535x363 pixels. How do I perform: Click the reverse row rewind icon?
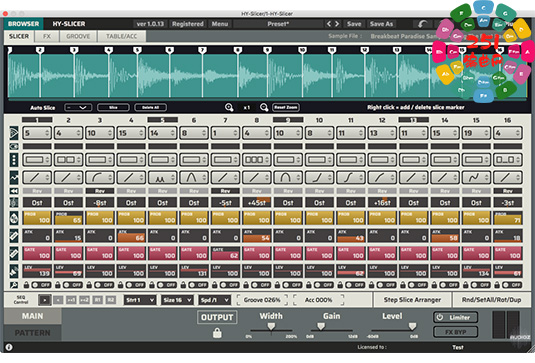(x=14, y=191)
